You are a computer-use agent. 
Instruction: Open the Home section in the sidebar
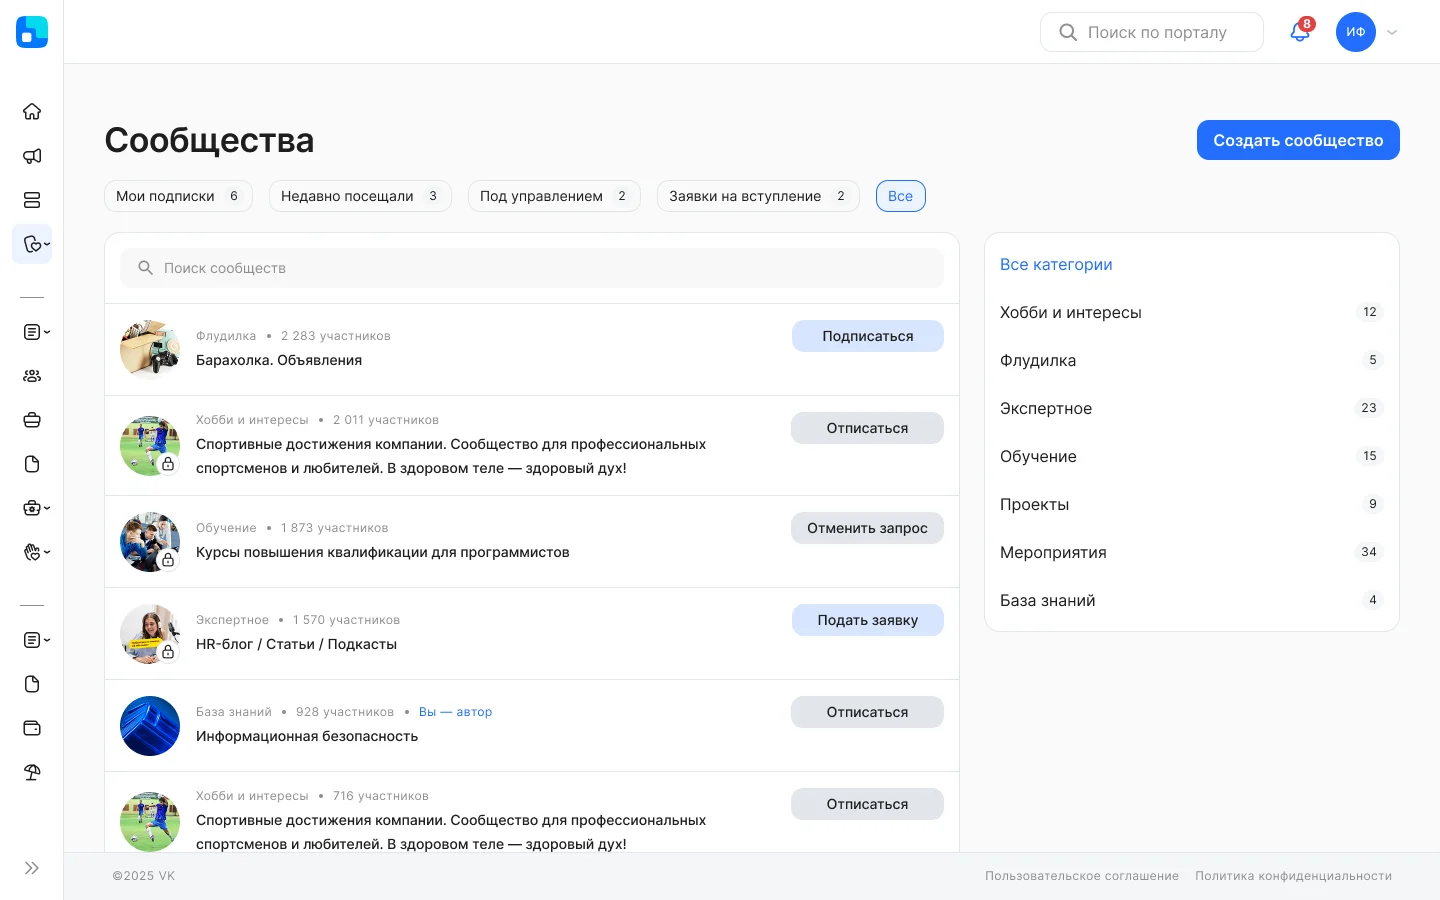click(31, 111)
